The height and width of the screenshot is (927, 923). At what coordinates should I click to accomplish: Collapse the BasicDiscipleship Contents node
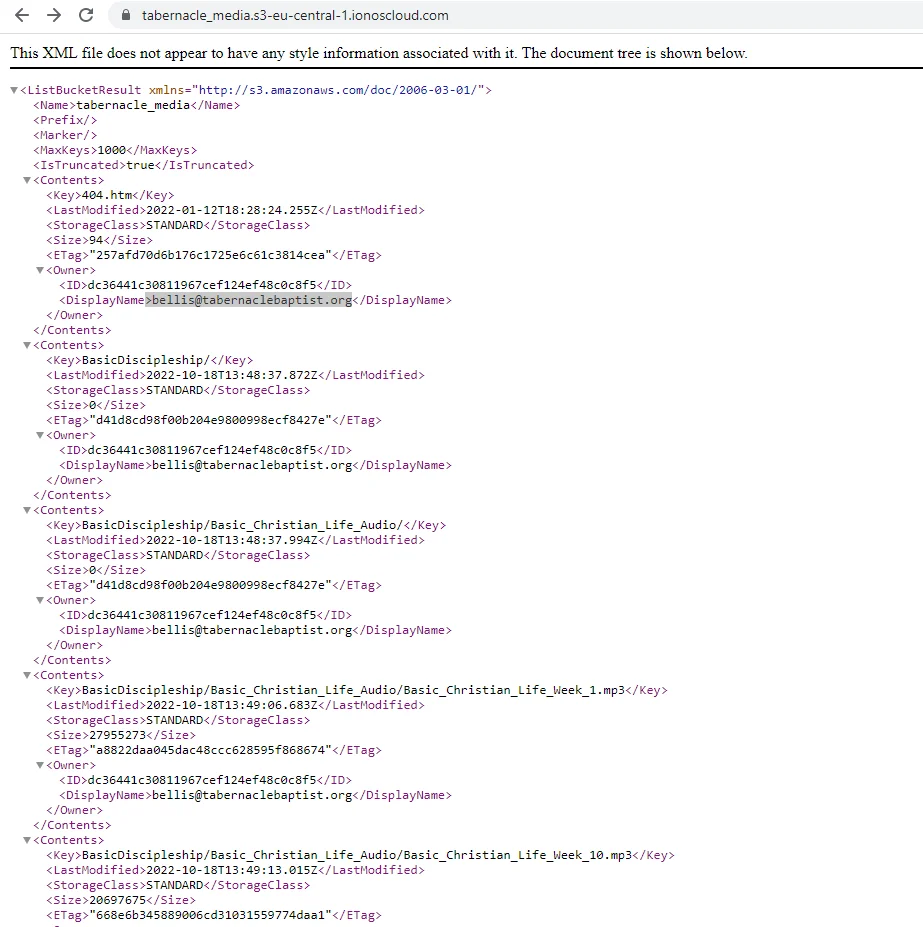[x=27, y=345]
